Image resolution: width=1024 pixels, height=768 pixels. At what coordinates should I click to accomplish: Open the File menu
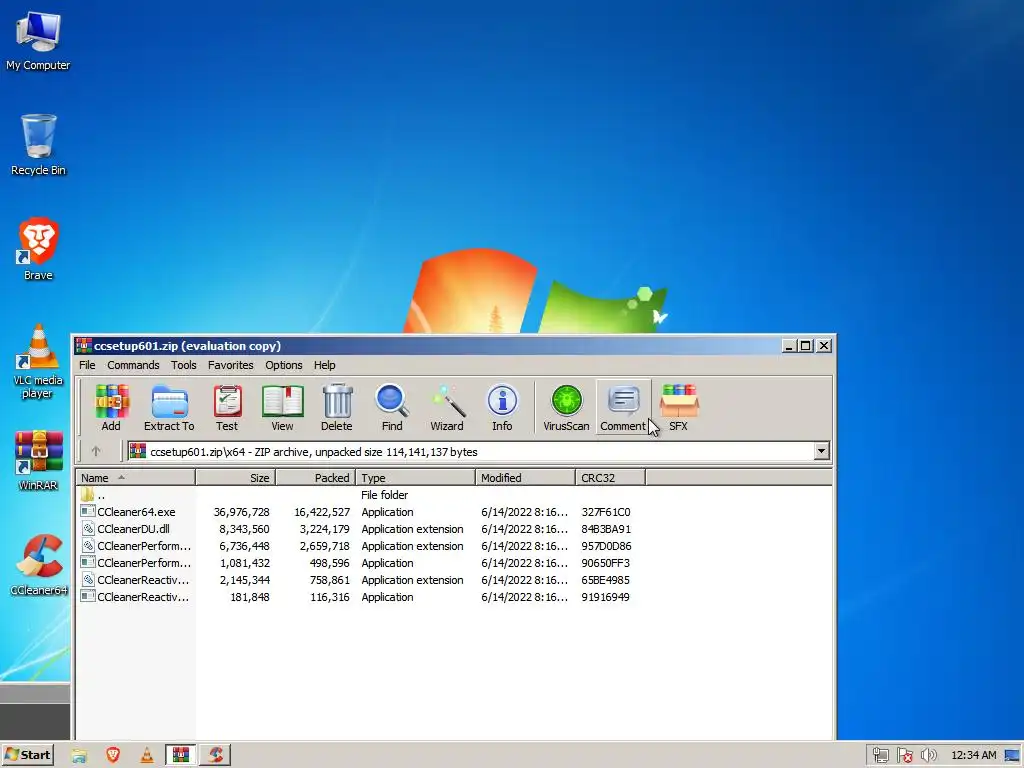pos(87,365)
